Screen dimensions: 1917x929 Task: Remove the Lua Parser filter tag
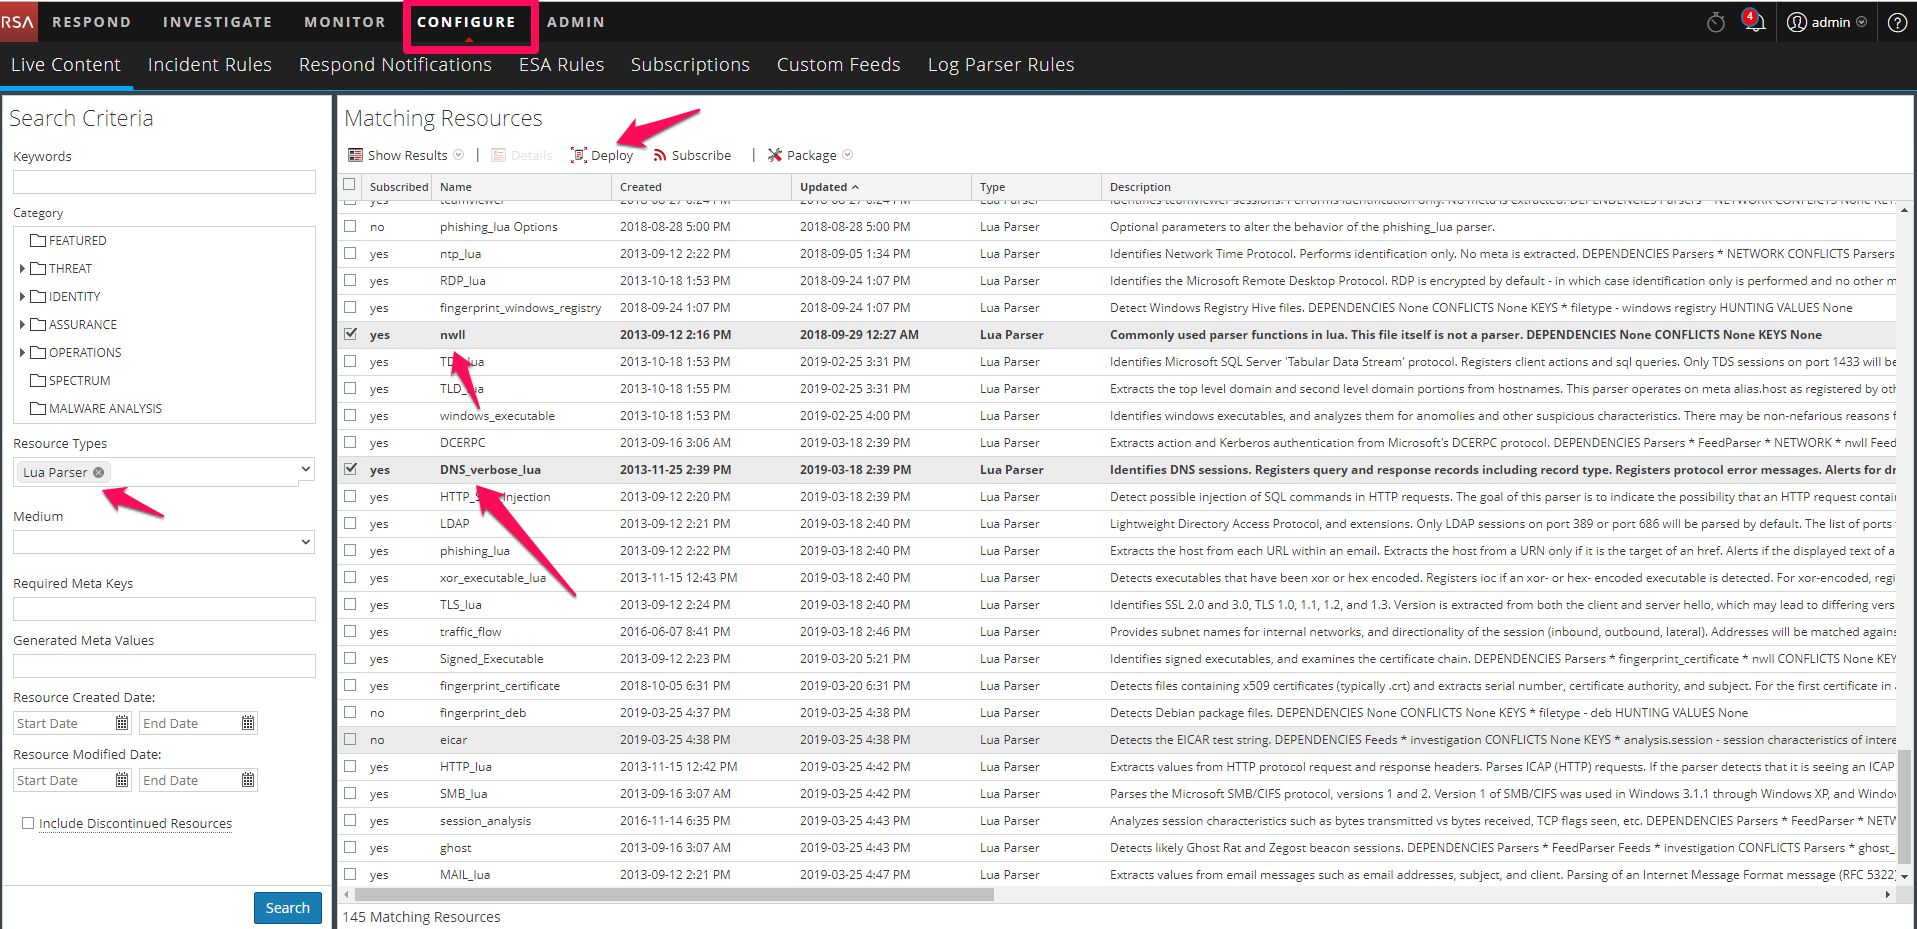tap(99, 472)
